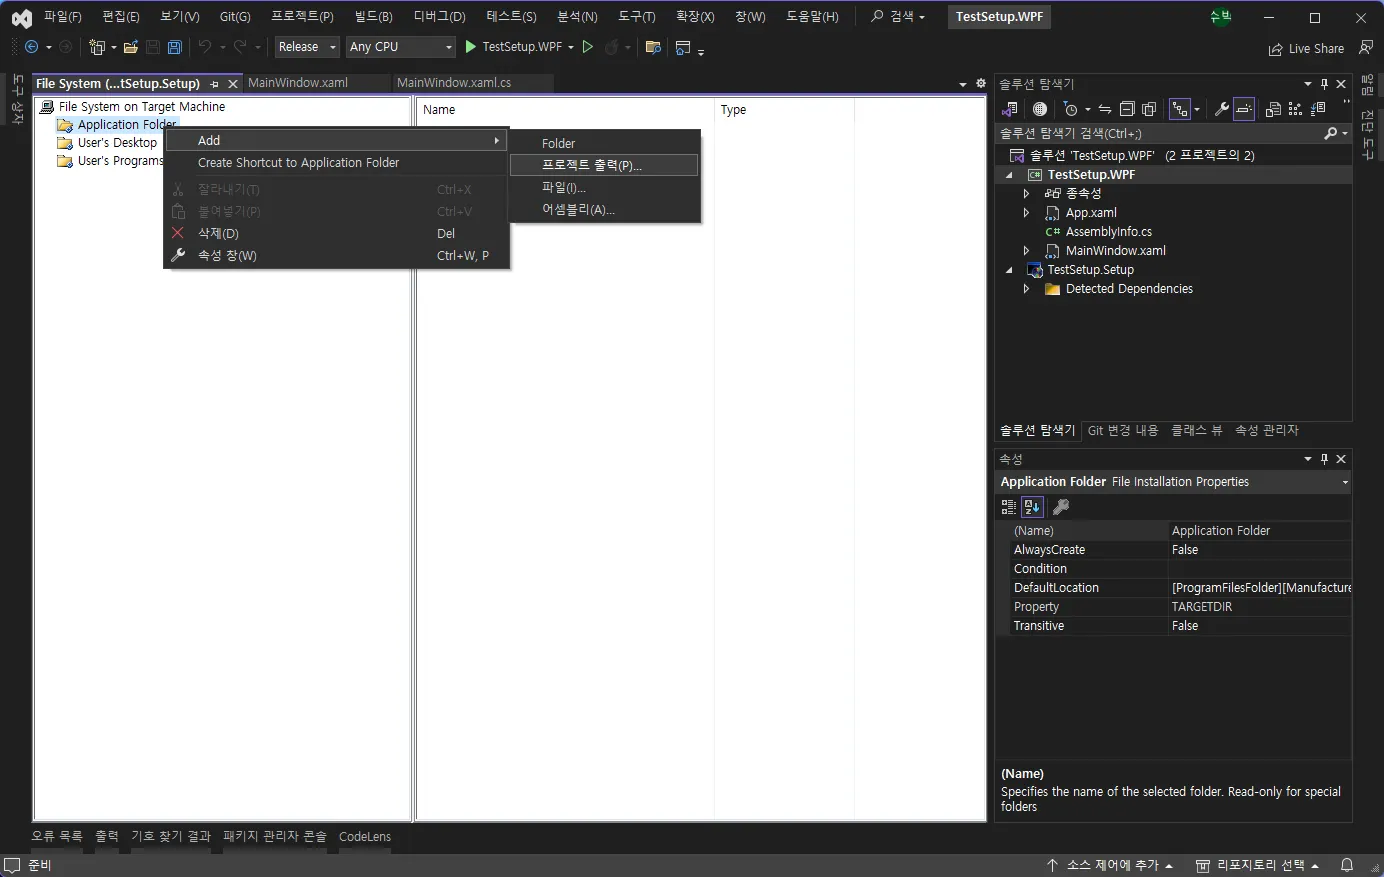This screenshot has width=1384, height=877.
Task: Open the 패키지 관리자 콘솔 tab
Action: (x=275, y=836)
